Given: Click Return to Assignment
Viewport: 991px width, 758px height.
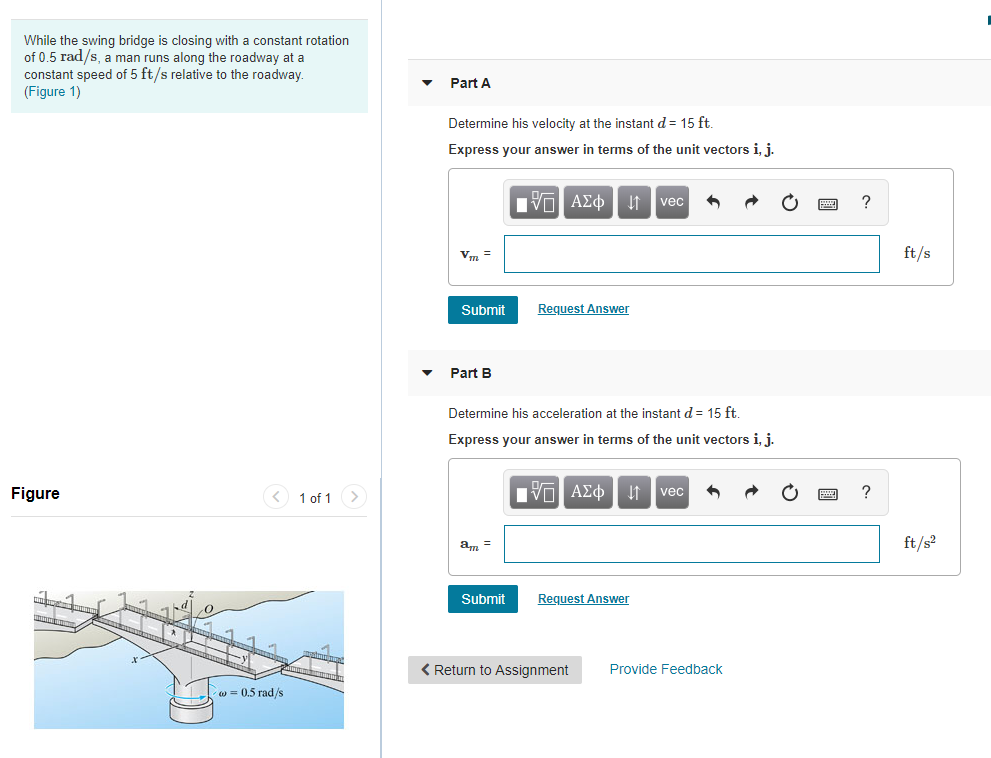Looking at the screenshot, I should tap(494, 669).
